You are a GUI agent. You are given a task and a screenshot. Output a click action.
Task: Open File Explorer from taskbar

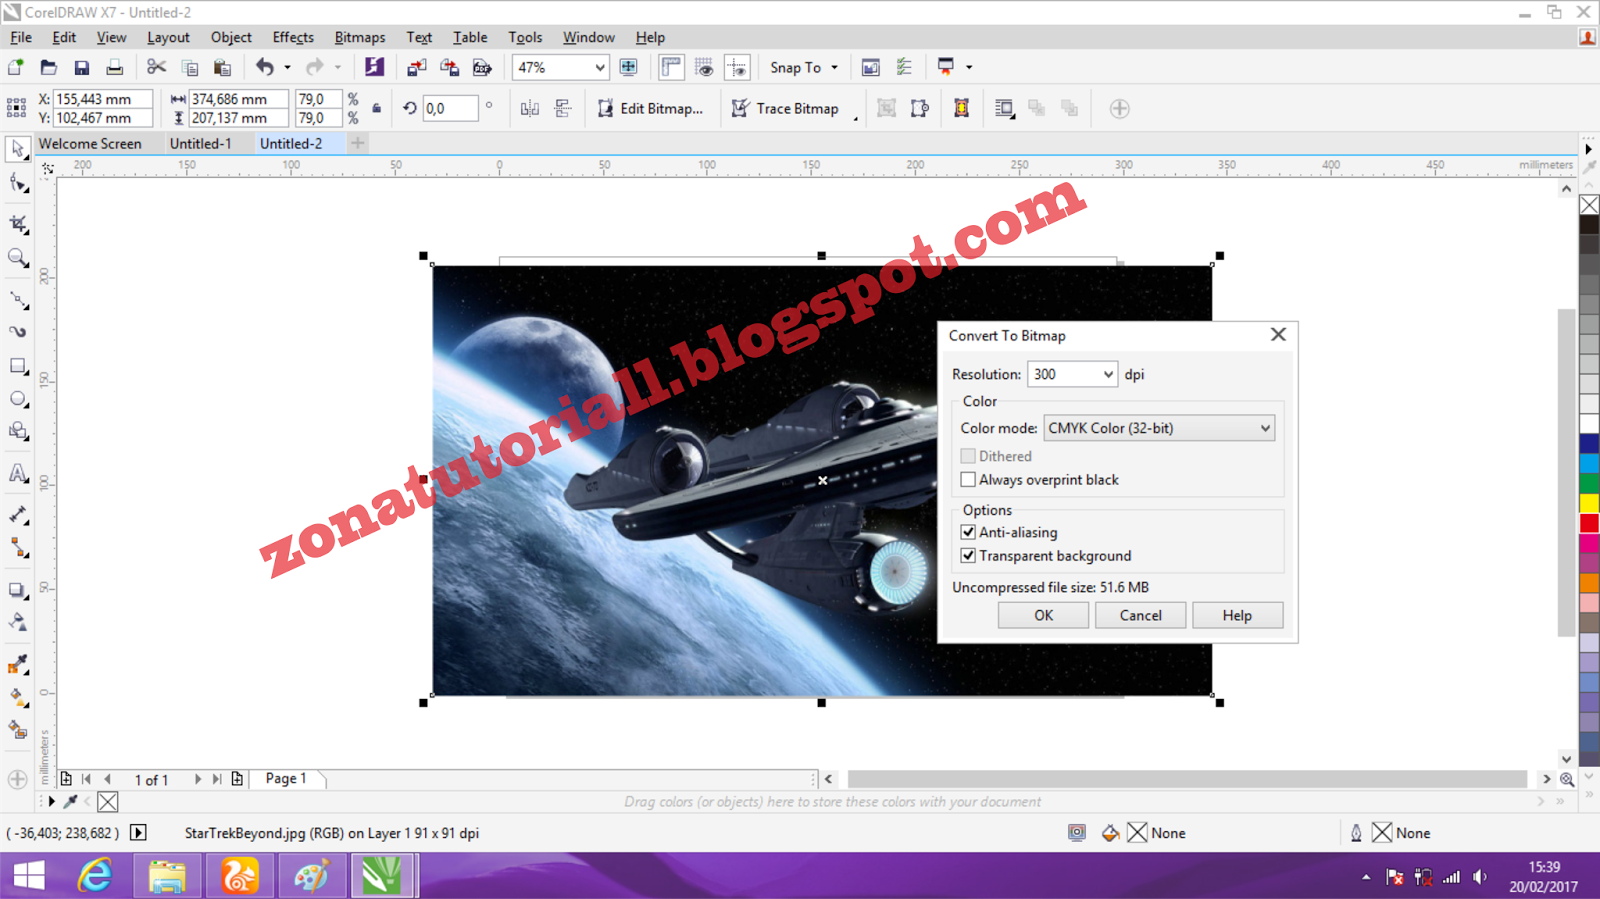pos(167,876)
